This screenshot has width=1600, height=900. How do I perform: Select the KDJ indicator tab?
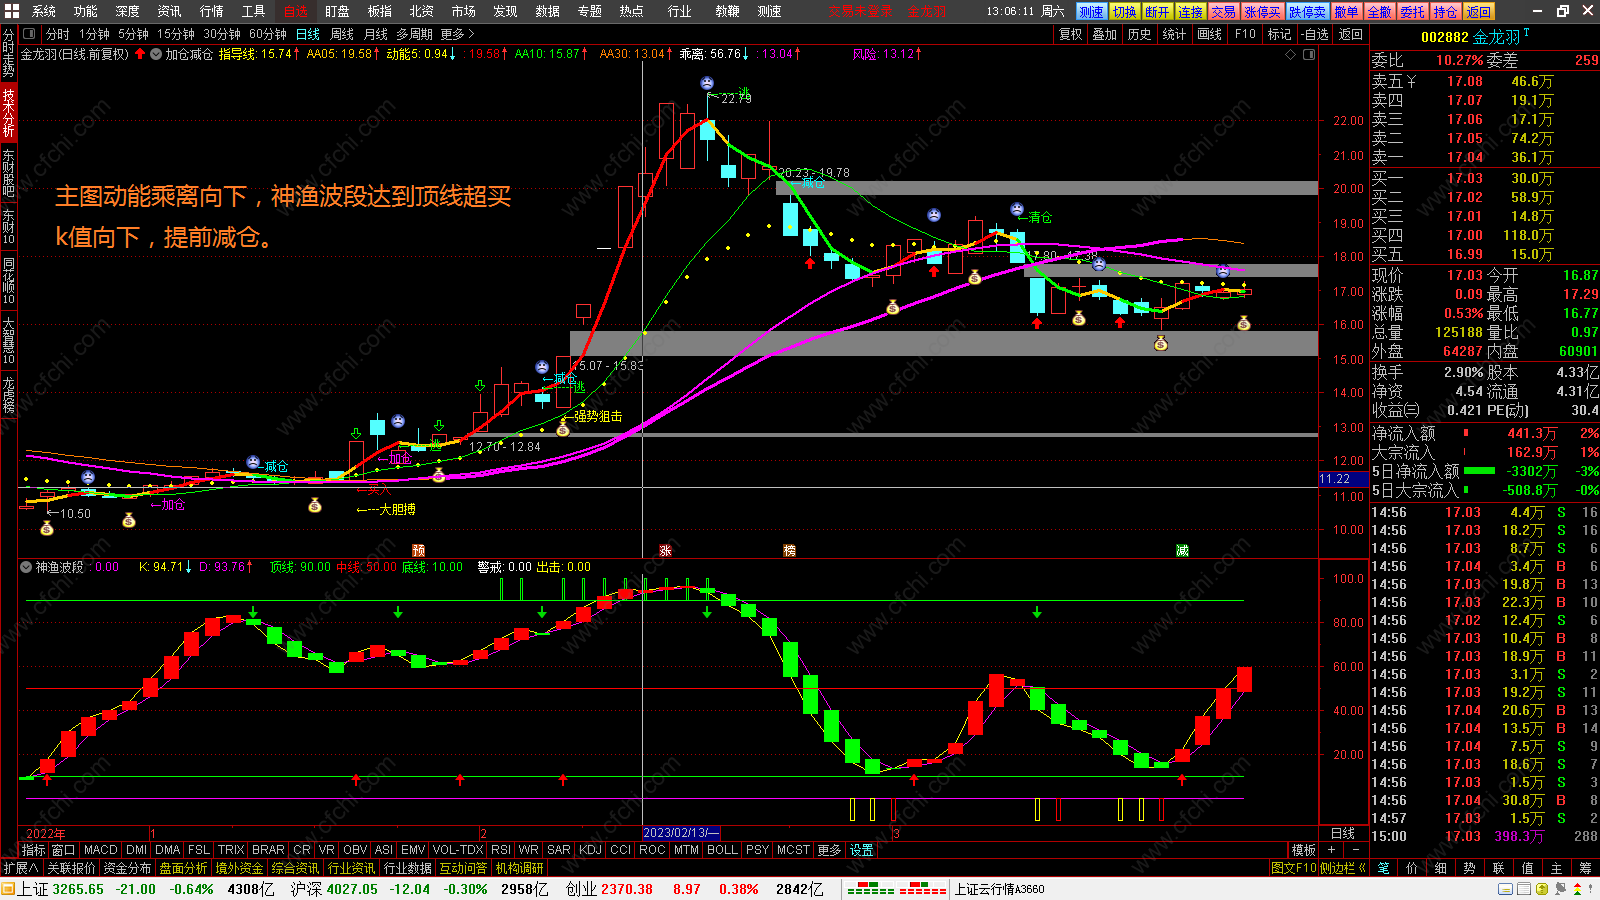click(590, 850)
